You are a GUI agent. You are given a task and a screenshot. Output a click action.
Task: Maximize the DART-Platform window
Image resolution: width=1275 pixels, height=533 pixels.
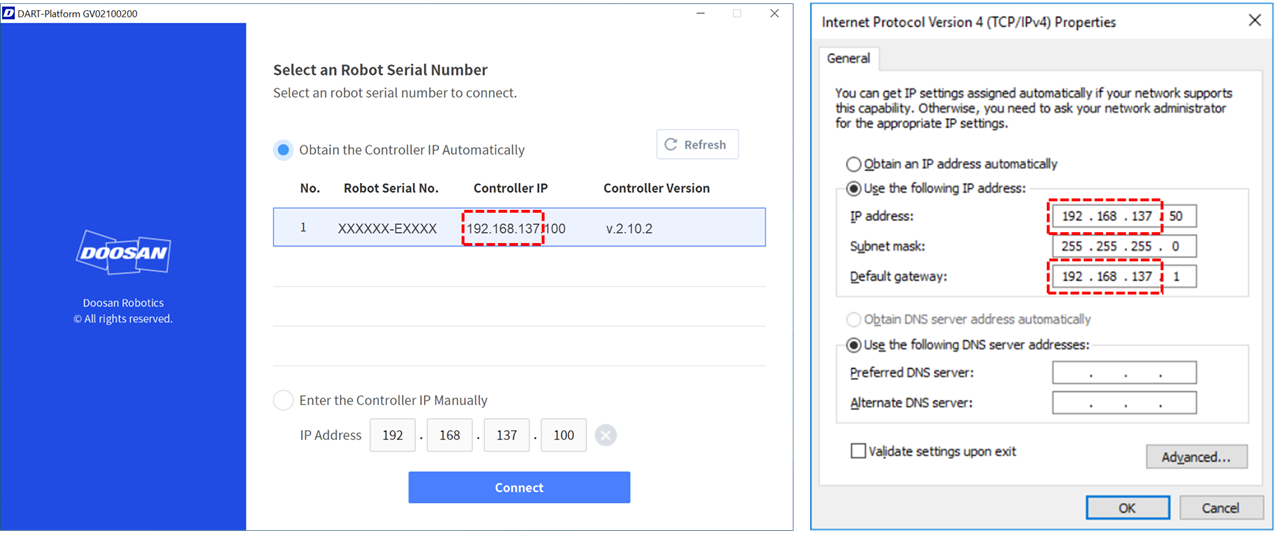[737, 13]
